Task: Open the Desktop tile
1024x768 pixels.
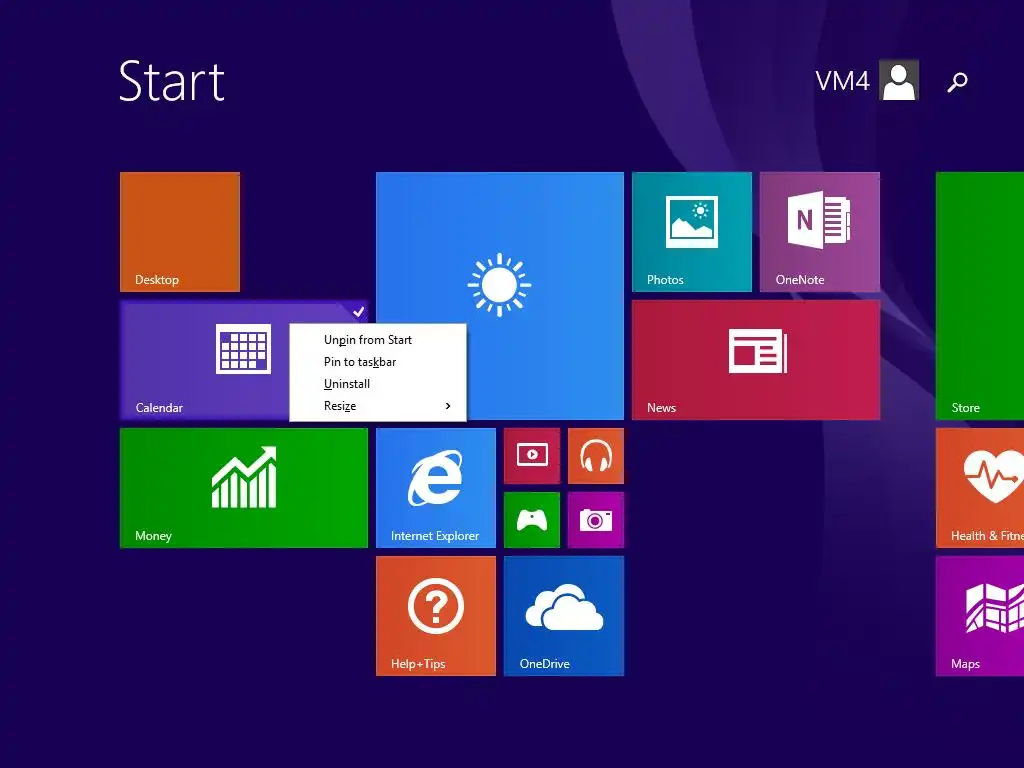Action: tap(180, 232)
